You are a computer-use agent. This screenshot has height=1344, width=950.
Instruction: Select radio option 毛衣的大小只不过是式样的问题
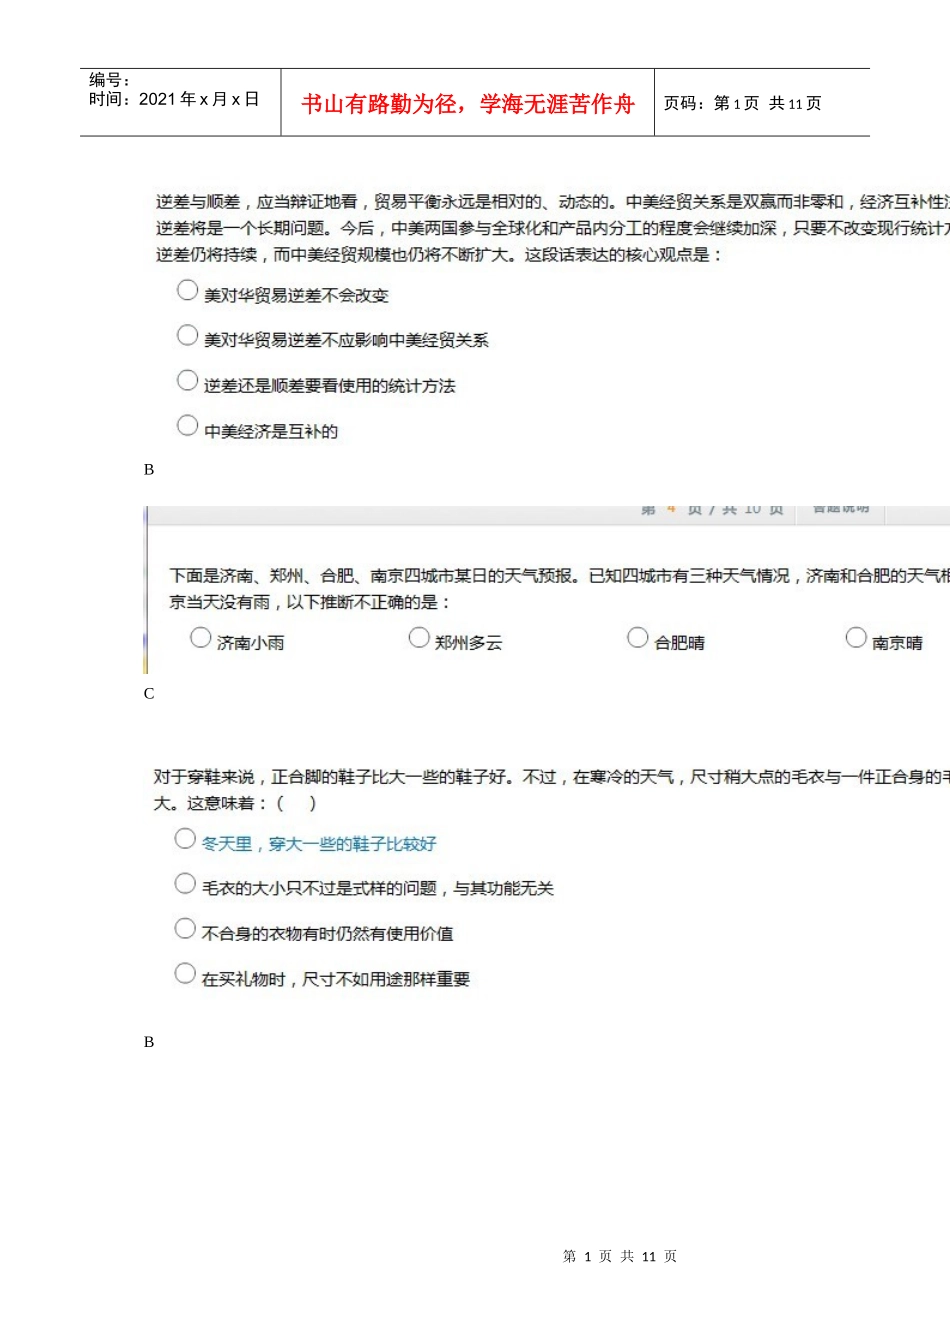tap(185, 883)
